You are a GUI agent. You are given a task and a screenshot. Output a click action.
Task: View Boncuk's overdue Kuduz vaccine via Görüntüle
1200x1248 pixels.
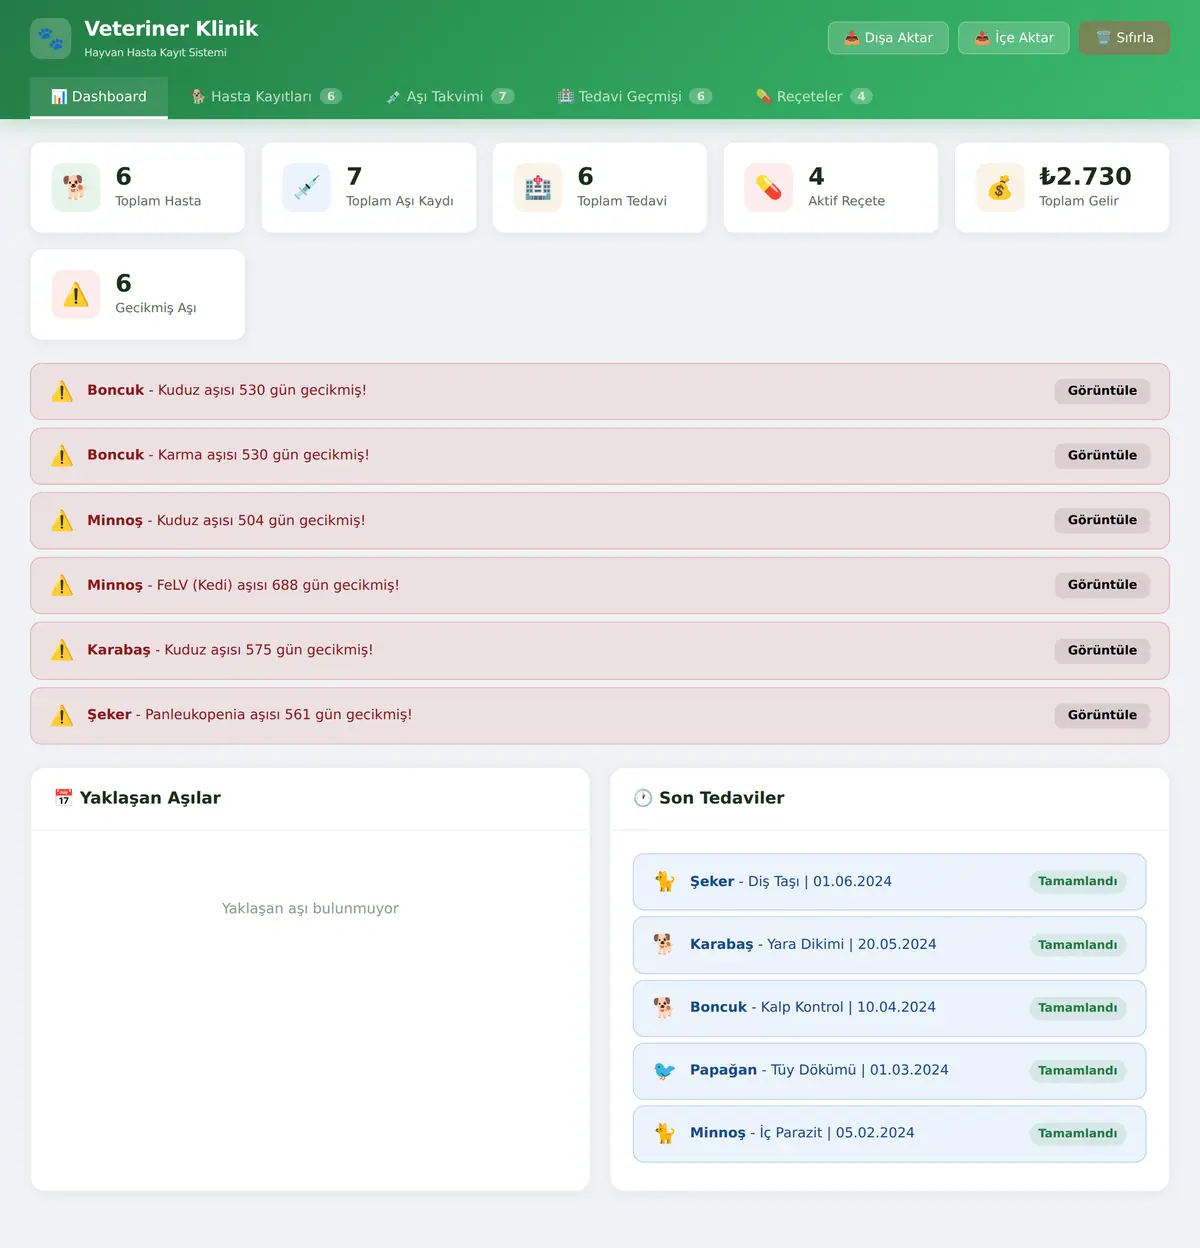[1102, 391]
